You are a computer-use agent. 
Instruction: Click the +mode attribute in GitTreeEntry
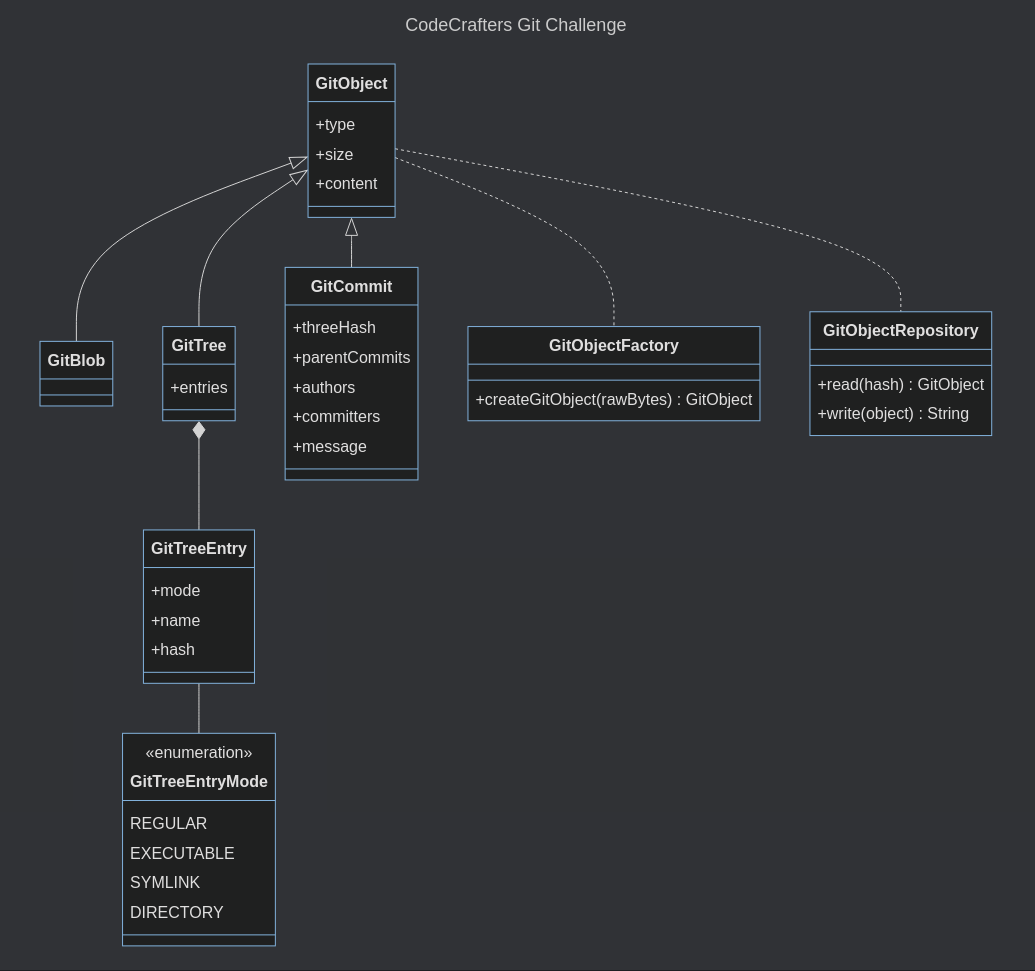click(x=175, y=591)
